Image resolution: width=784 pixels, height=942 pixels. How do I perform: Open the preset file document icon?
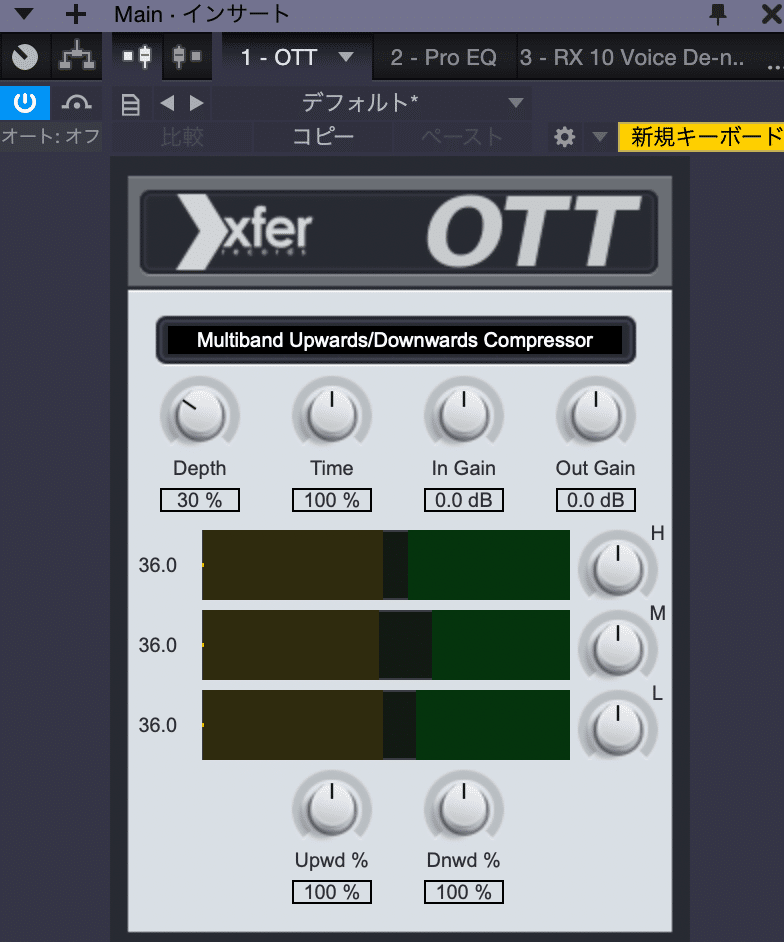tap(130, 104)
